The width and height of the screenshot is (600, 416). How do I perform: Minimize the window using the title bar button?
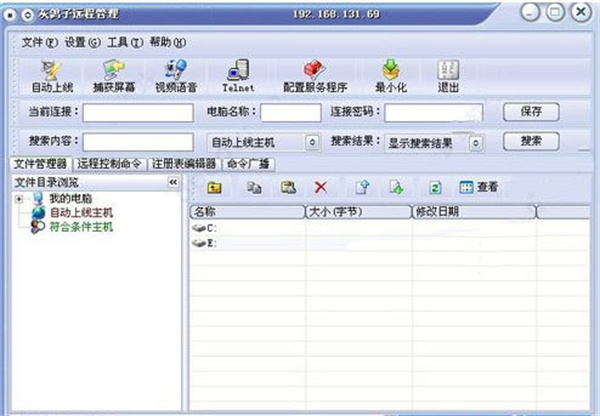[530, 12]
